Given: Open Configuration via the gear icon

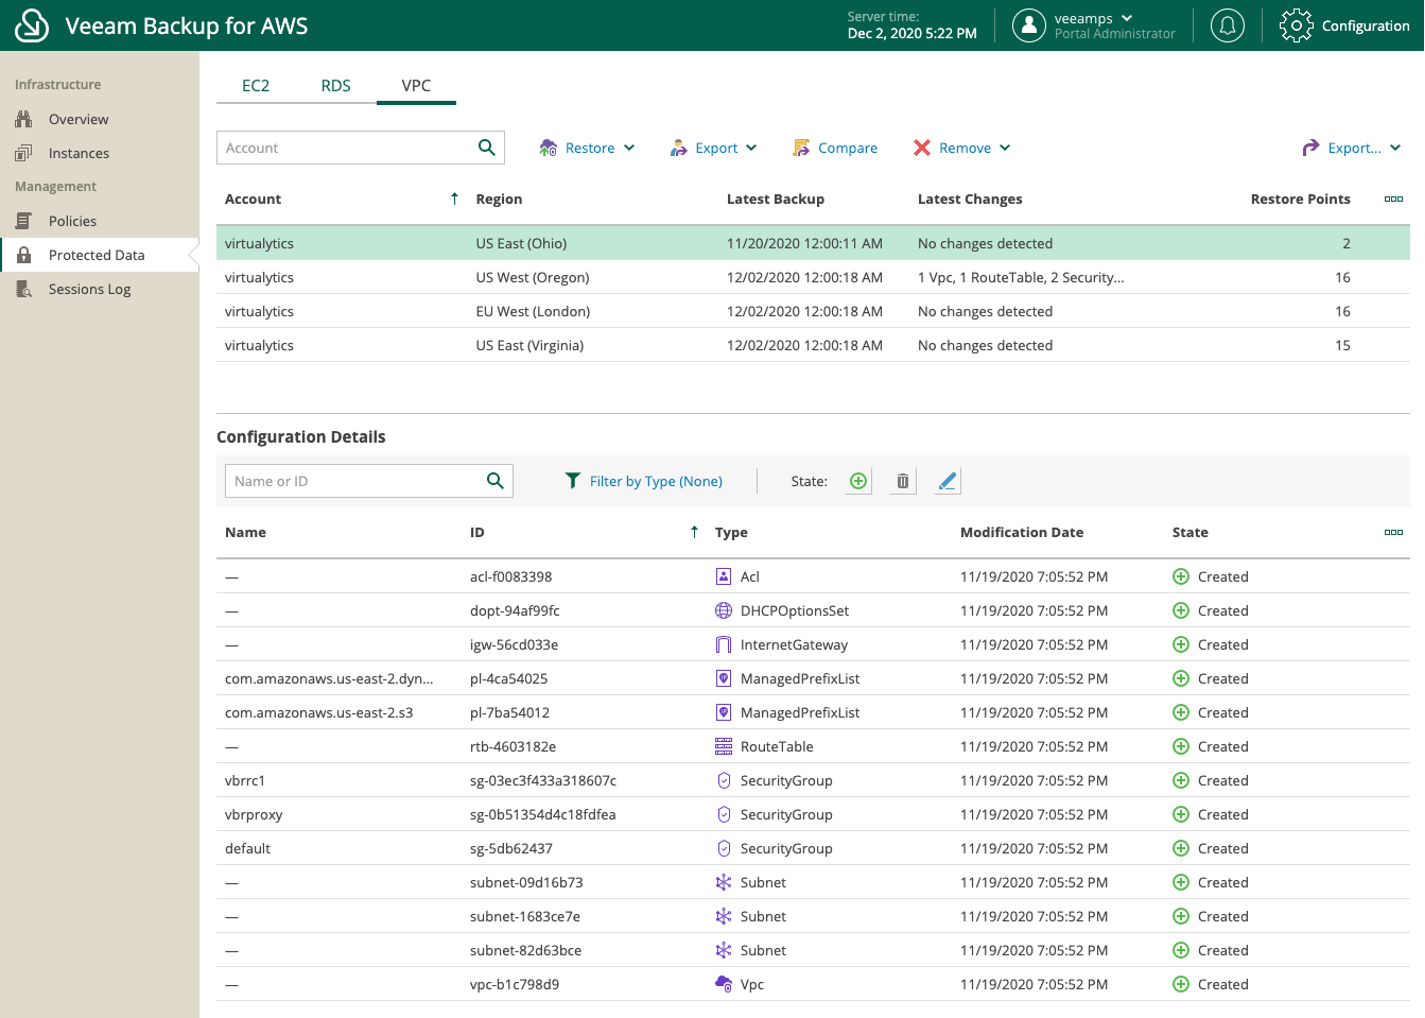Looking at the screenshot, I should 1296,26.
